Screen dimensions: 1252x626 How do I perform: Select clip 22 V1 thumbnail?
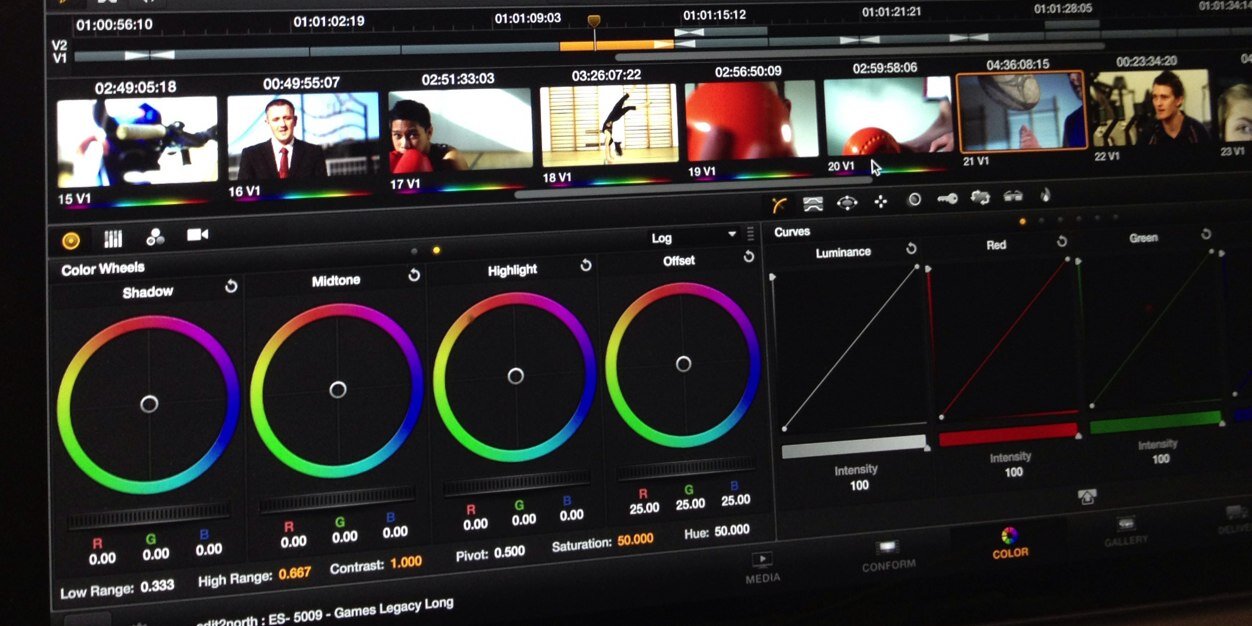pos(1151,108)
